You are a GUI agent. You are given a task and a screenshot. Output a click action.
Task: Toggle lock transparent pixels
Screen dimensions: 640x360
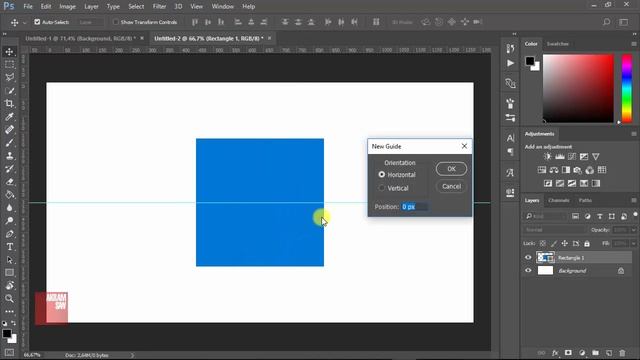click(542, 244)
